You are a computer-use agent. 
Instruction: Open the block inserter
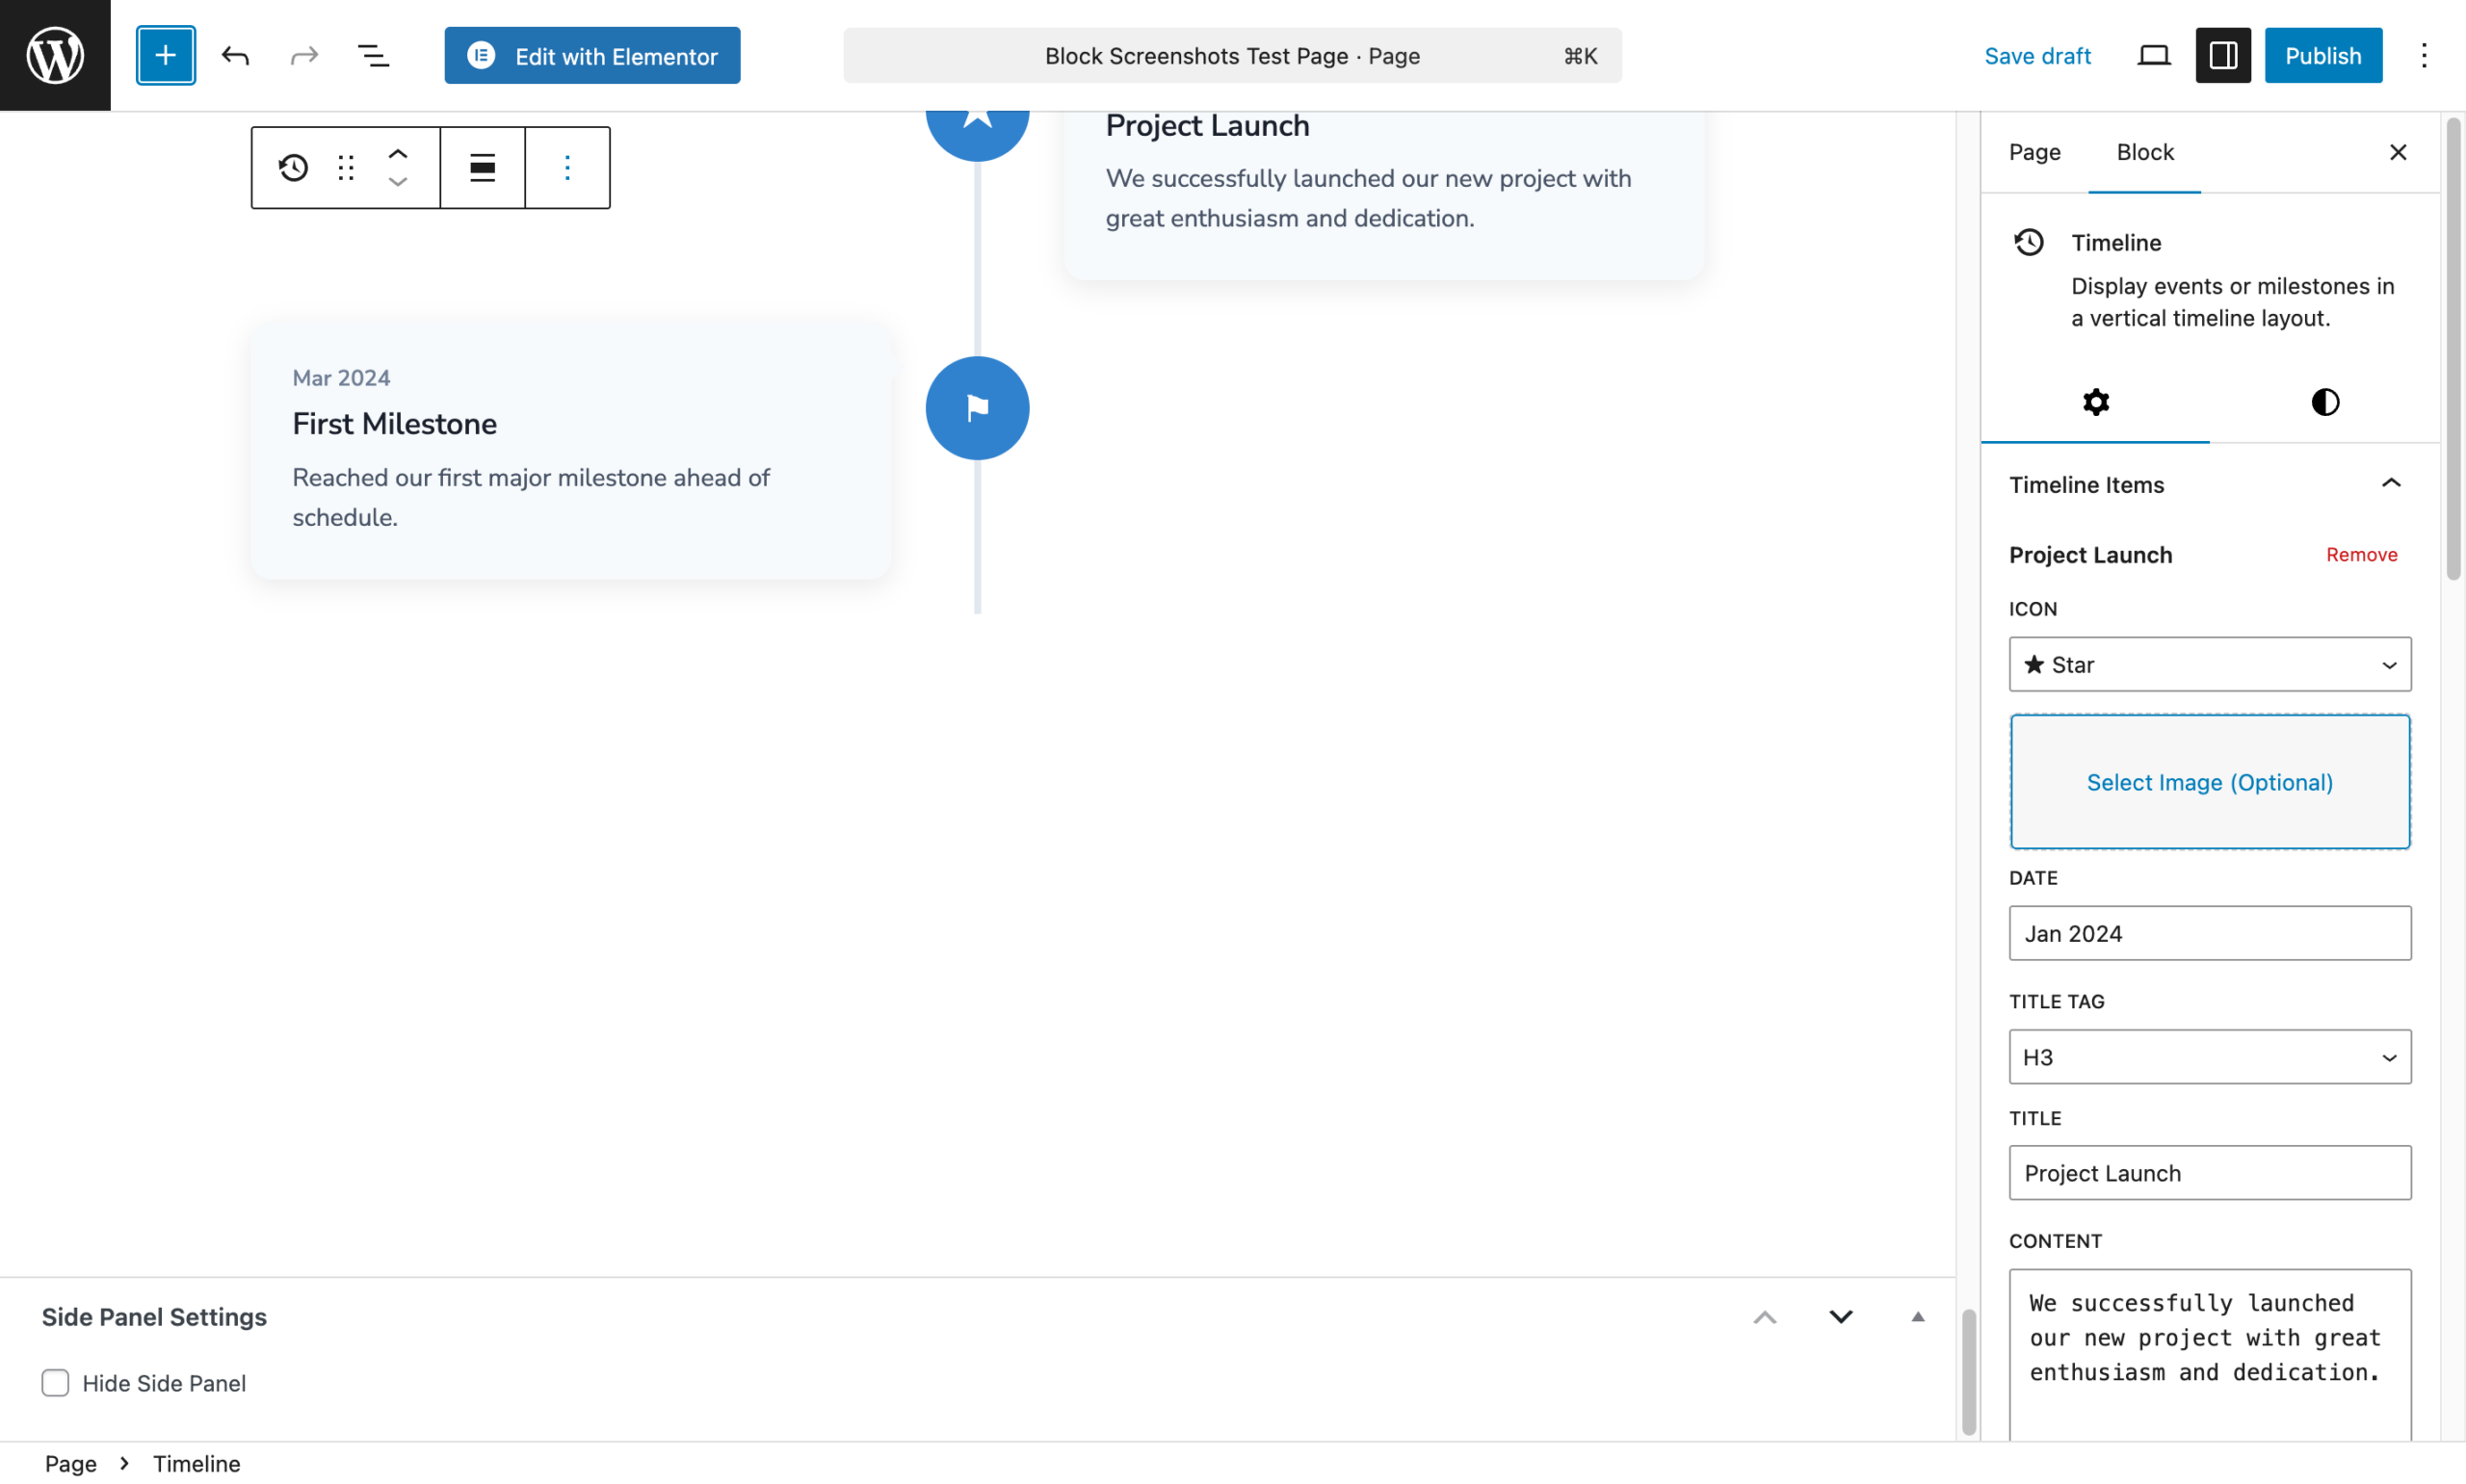pyautogui.click(x=165, y=55)
